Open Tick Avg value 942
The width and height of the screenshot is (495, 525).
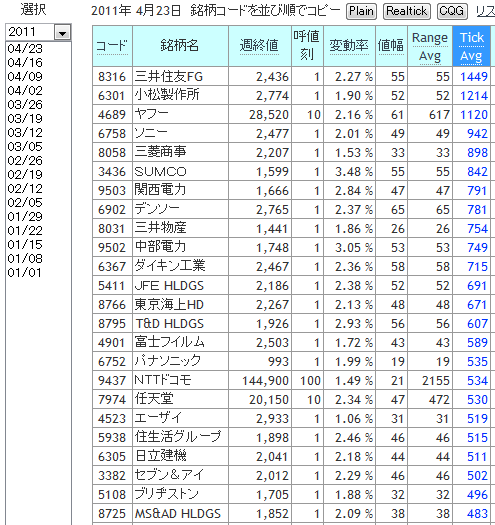point(477,134)
